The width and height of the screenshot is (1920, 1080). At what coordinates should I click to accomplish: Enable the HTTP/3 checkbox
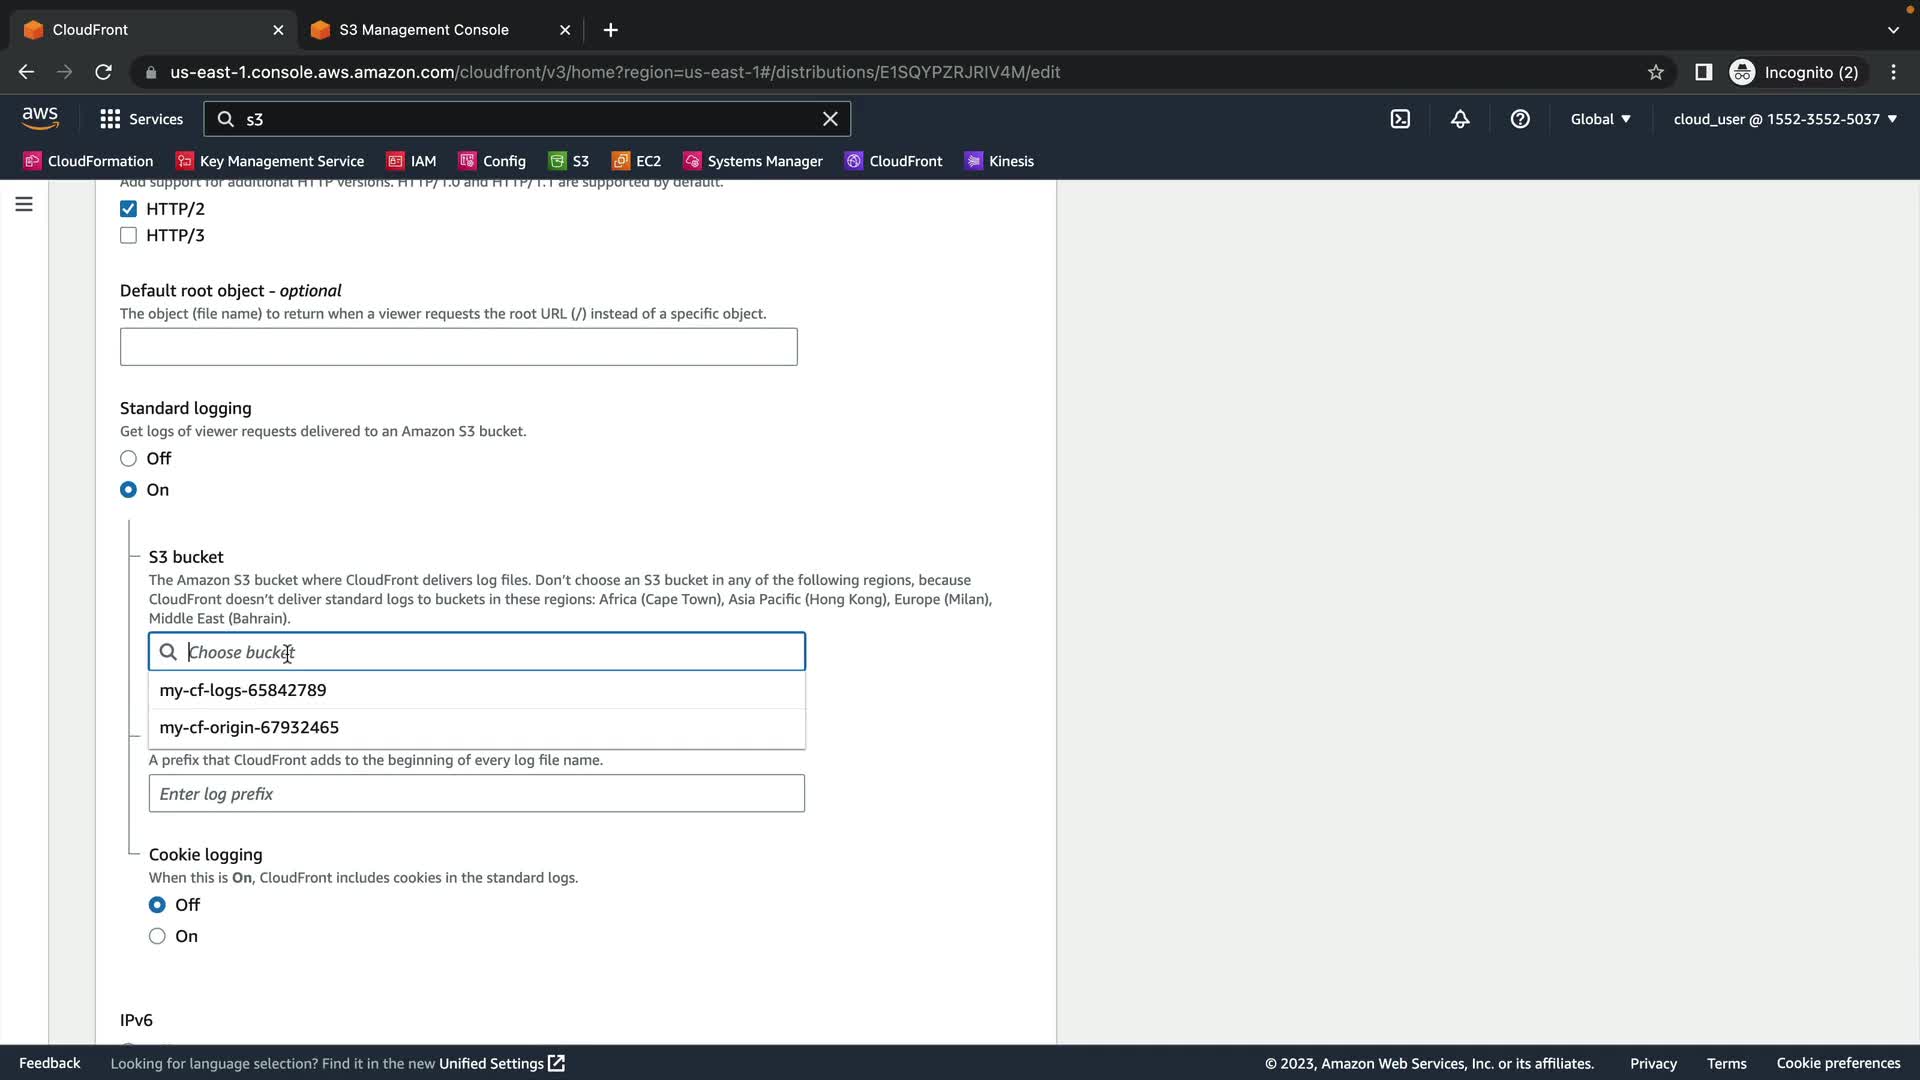pyautogui.click(x=128, y=236)
